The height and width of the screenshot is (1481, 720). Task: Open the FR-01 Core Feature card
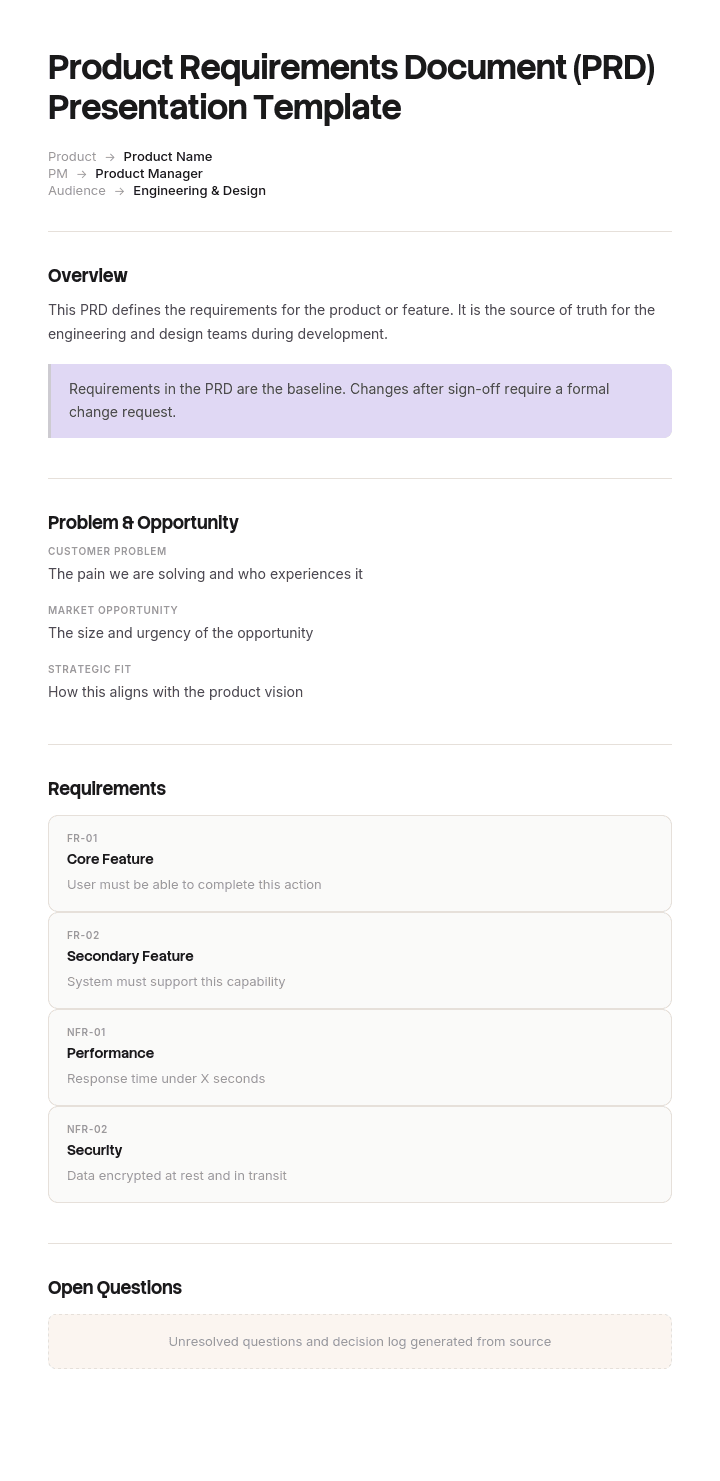coord(360,864)
